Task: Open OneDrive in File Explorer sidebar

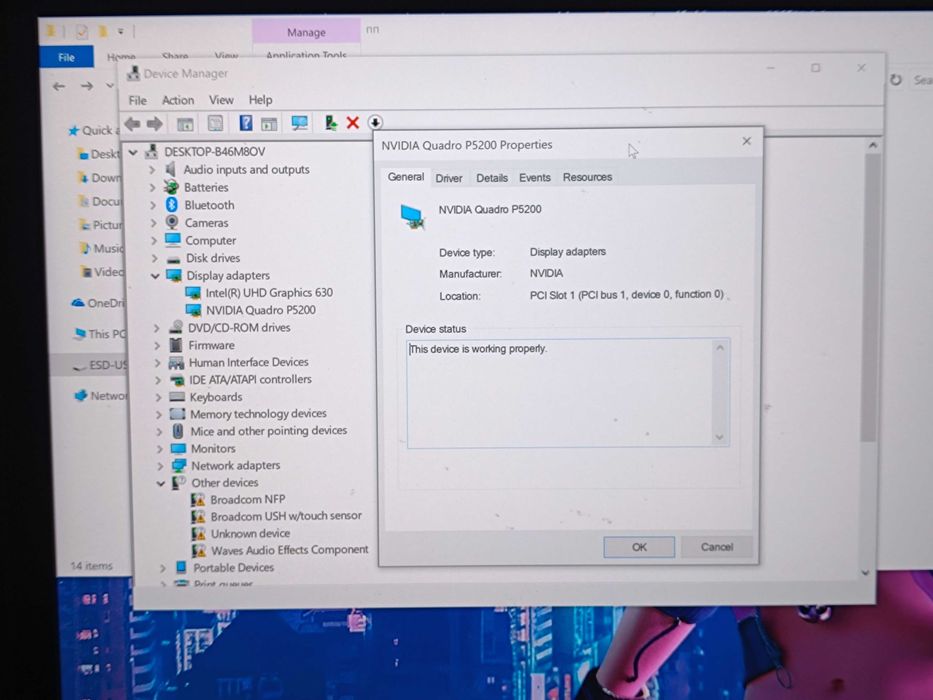Action: pos(99,303)
